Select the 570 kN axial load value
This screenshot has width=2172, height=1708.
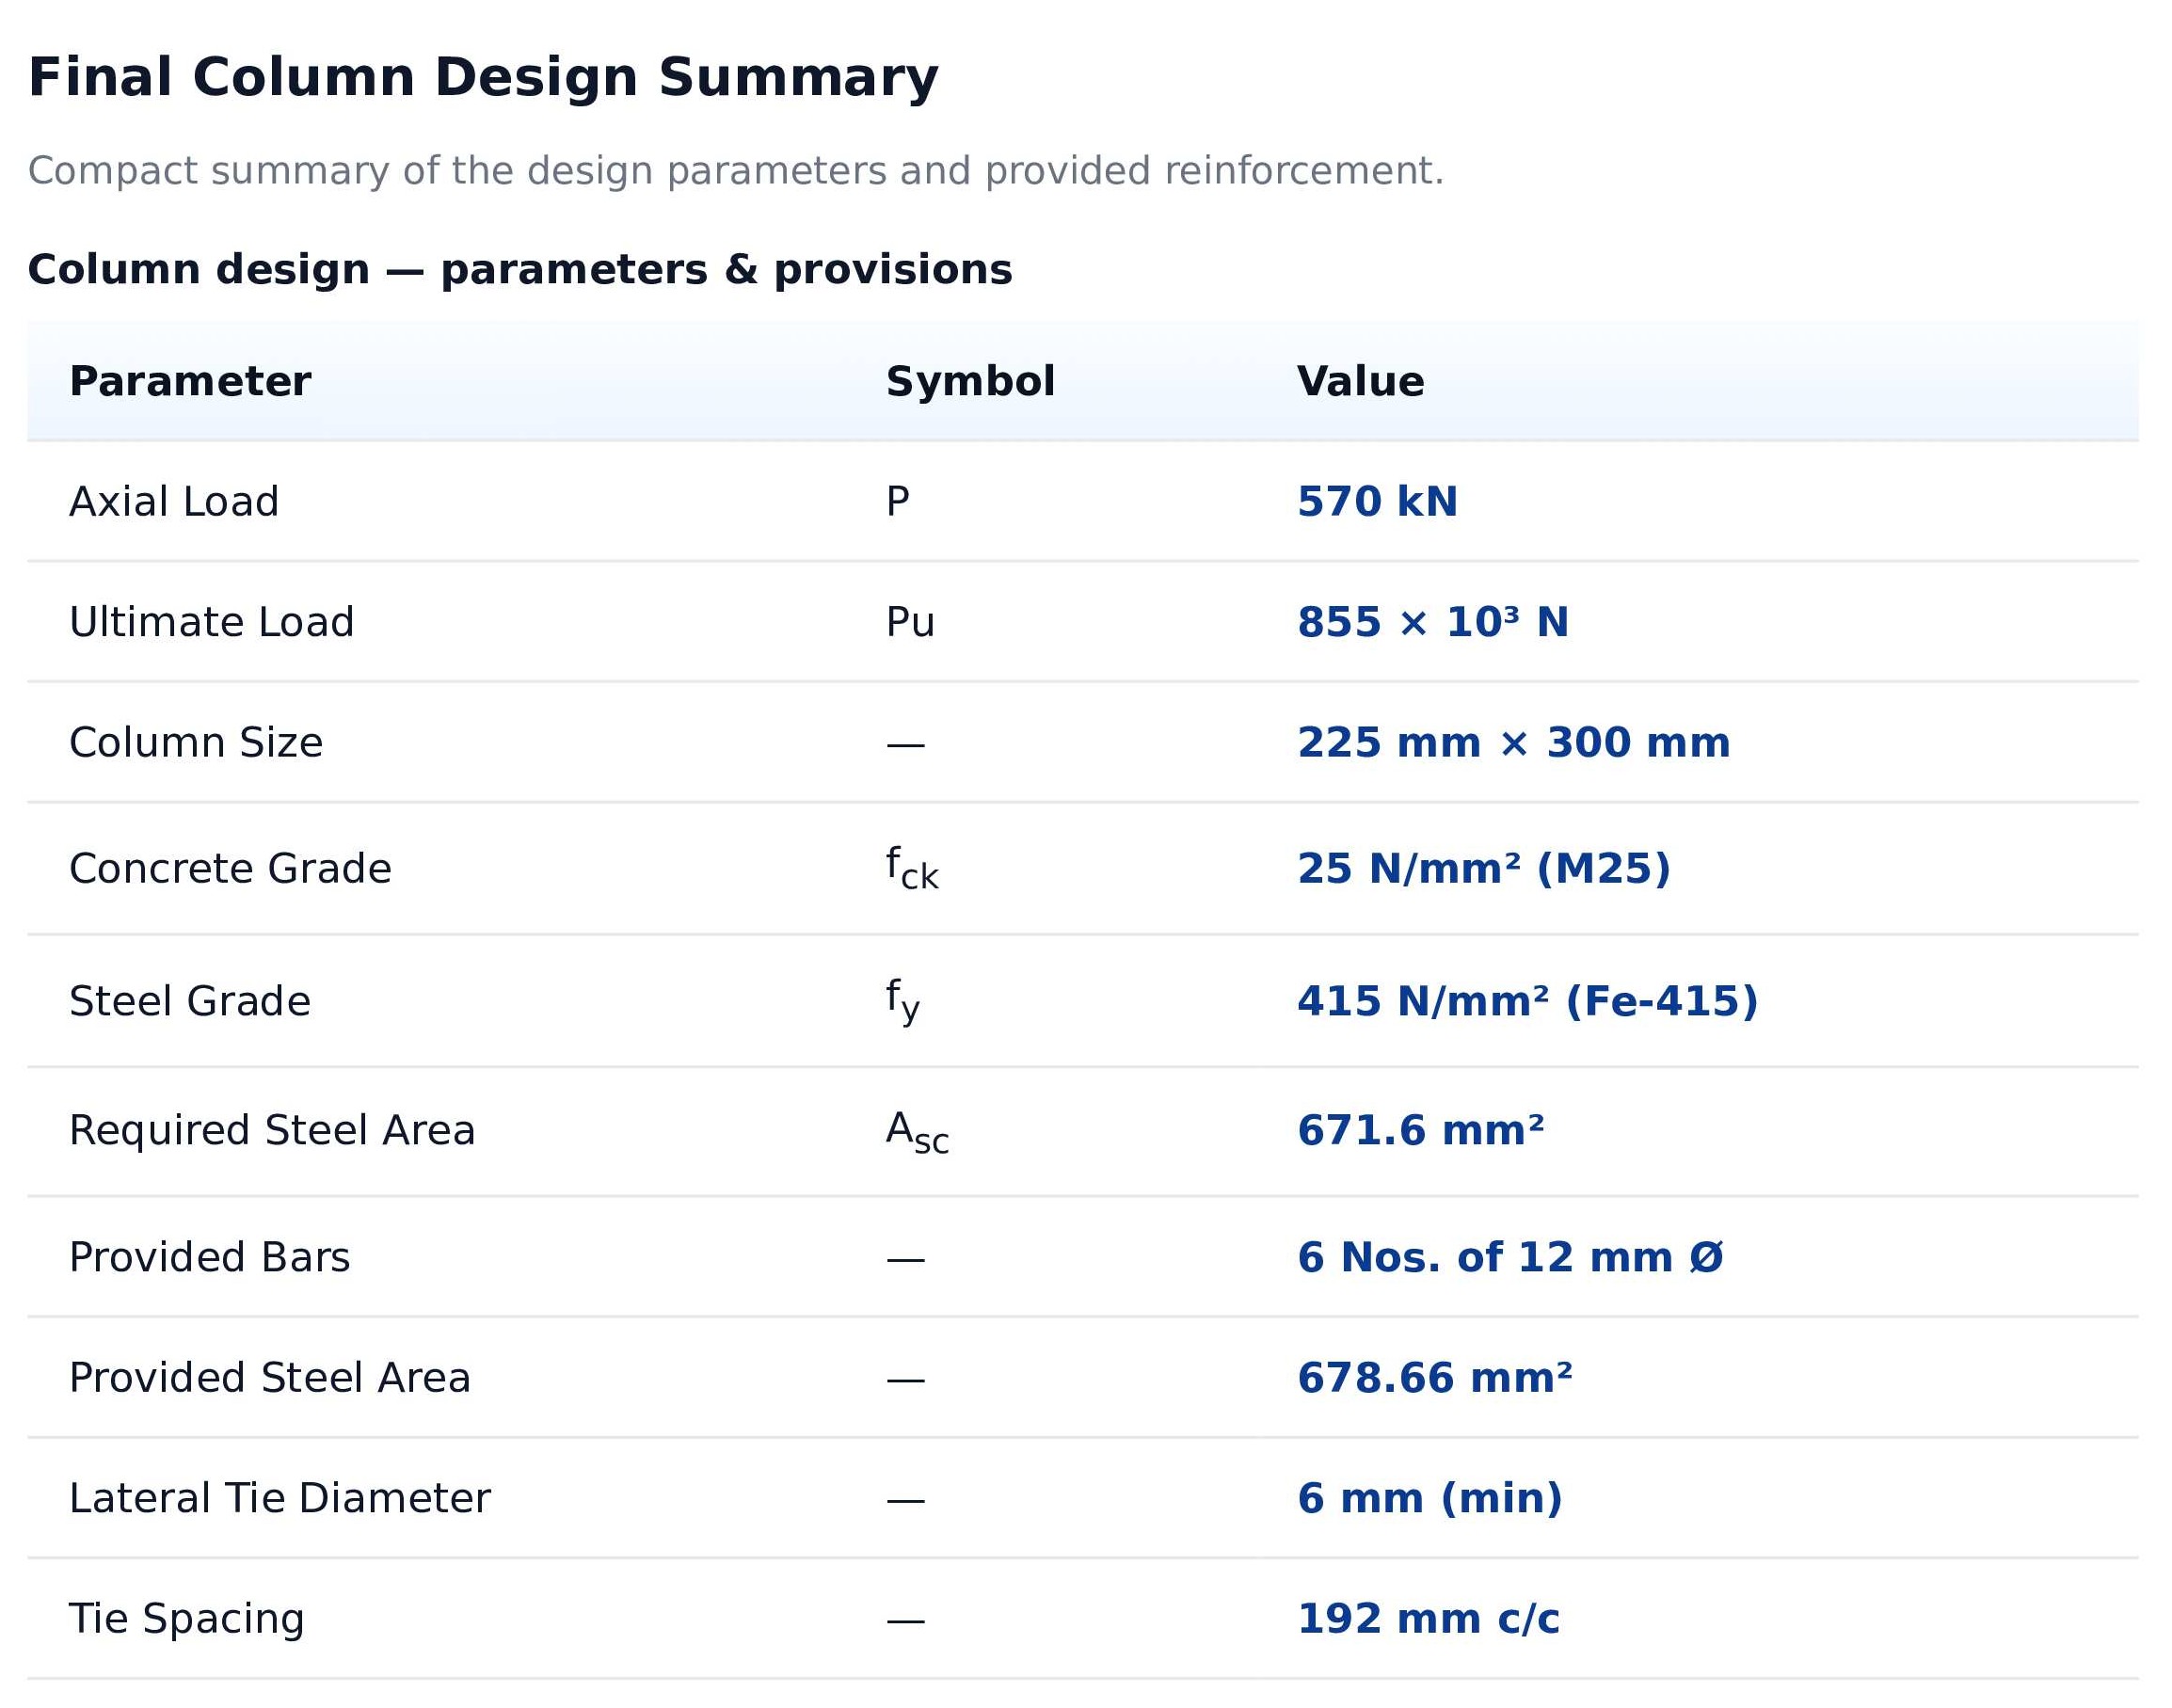pos(1377,502)
